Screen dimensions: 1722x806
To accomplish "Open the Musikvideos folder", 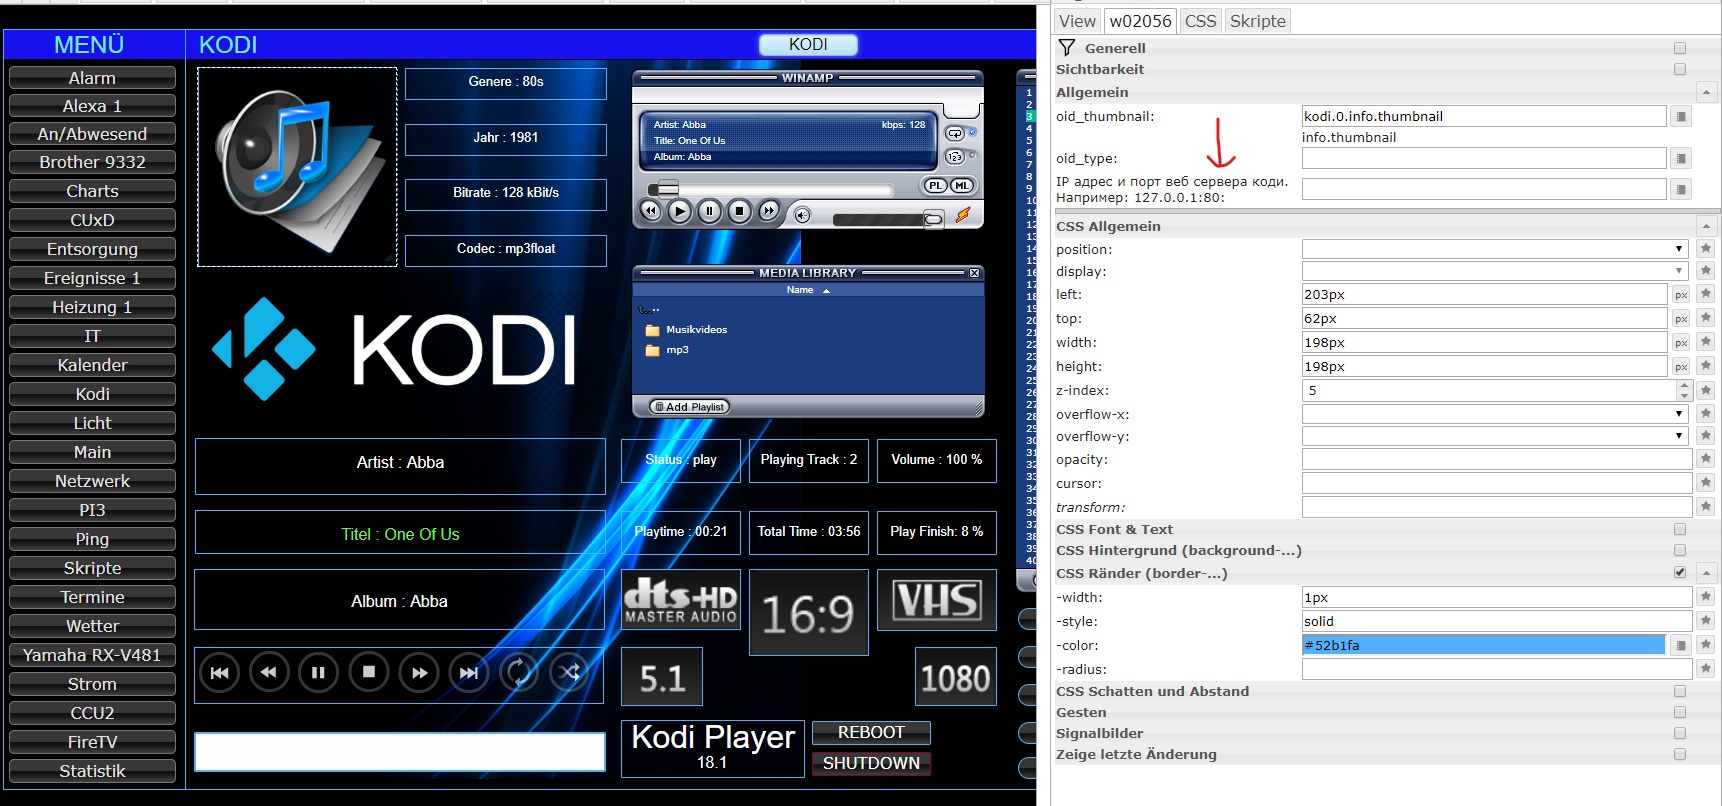I will (x=687, y=330).
